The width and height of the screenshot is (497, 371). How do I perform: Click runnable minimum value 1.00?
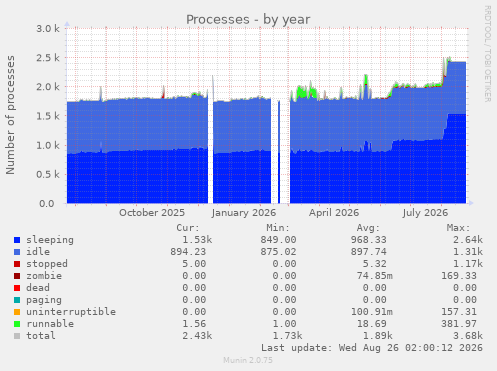[284, 324]
